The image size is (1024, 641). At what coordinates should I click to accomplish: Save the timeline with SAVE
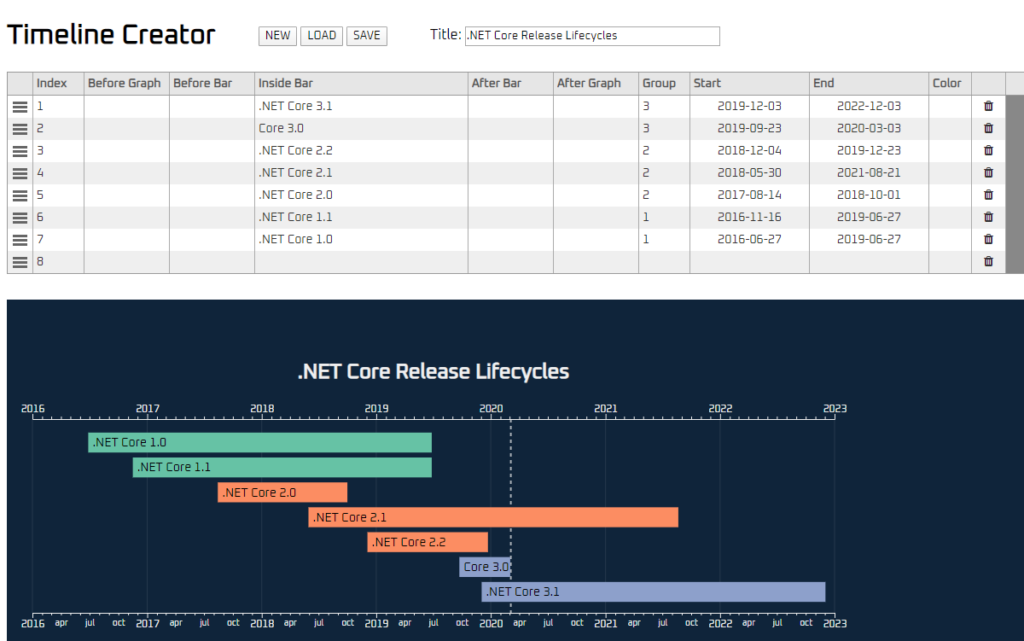366,35
